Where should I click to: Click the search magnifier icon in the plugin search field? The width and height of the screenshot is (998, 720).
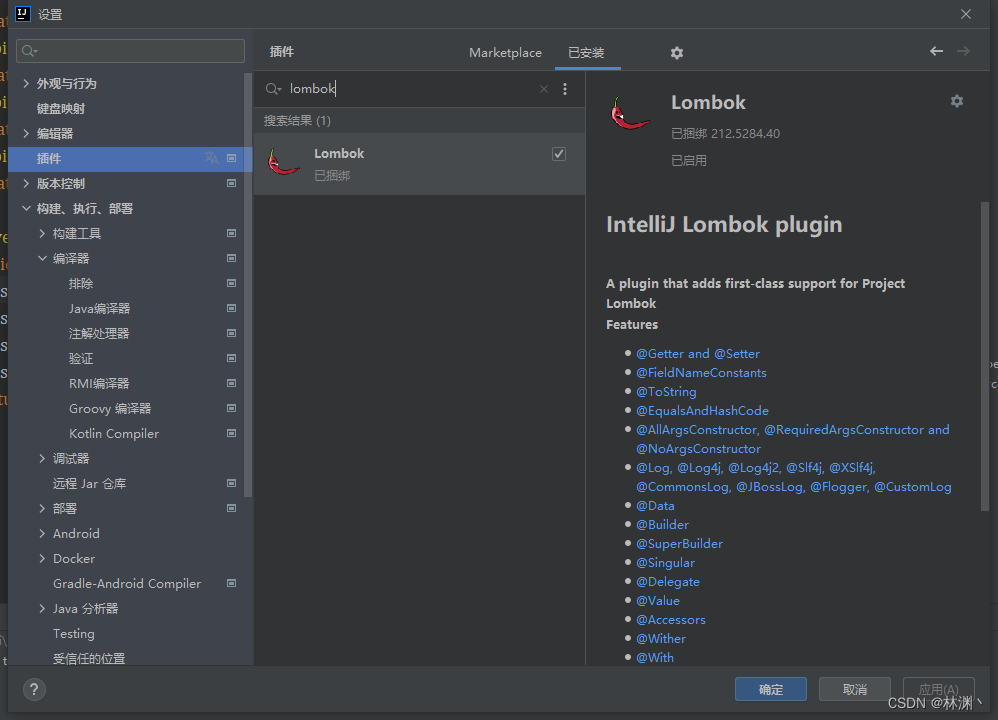pyautogui.click(x=273, y=89)
